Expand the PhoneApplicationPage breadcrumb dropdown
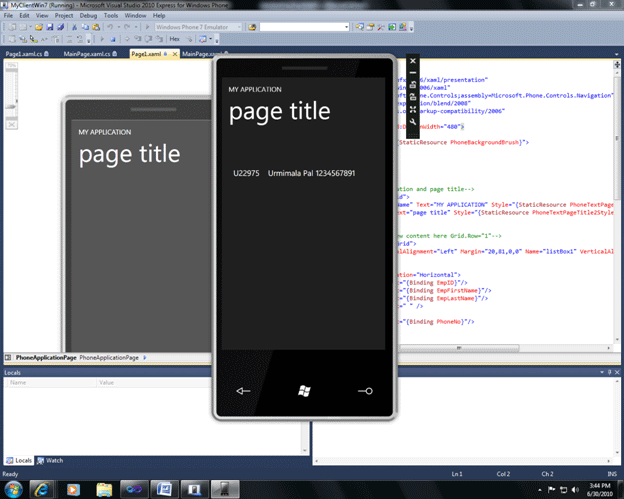 [x=144, y=357]
